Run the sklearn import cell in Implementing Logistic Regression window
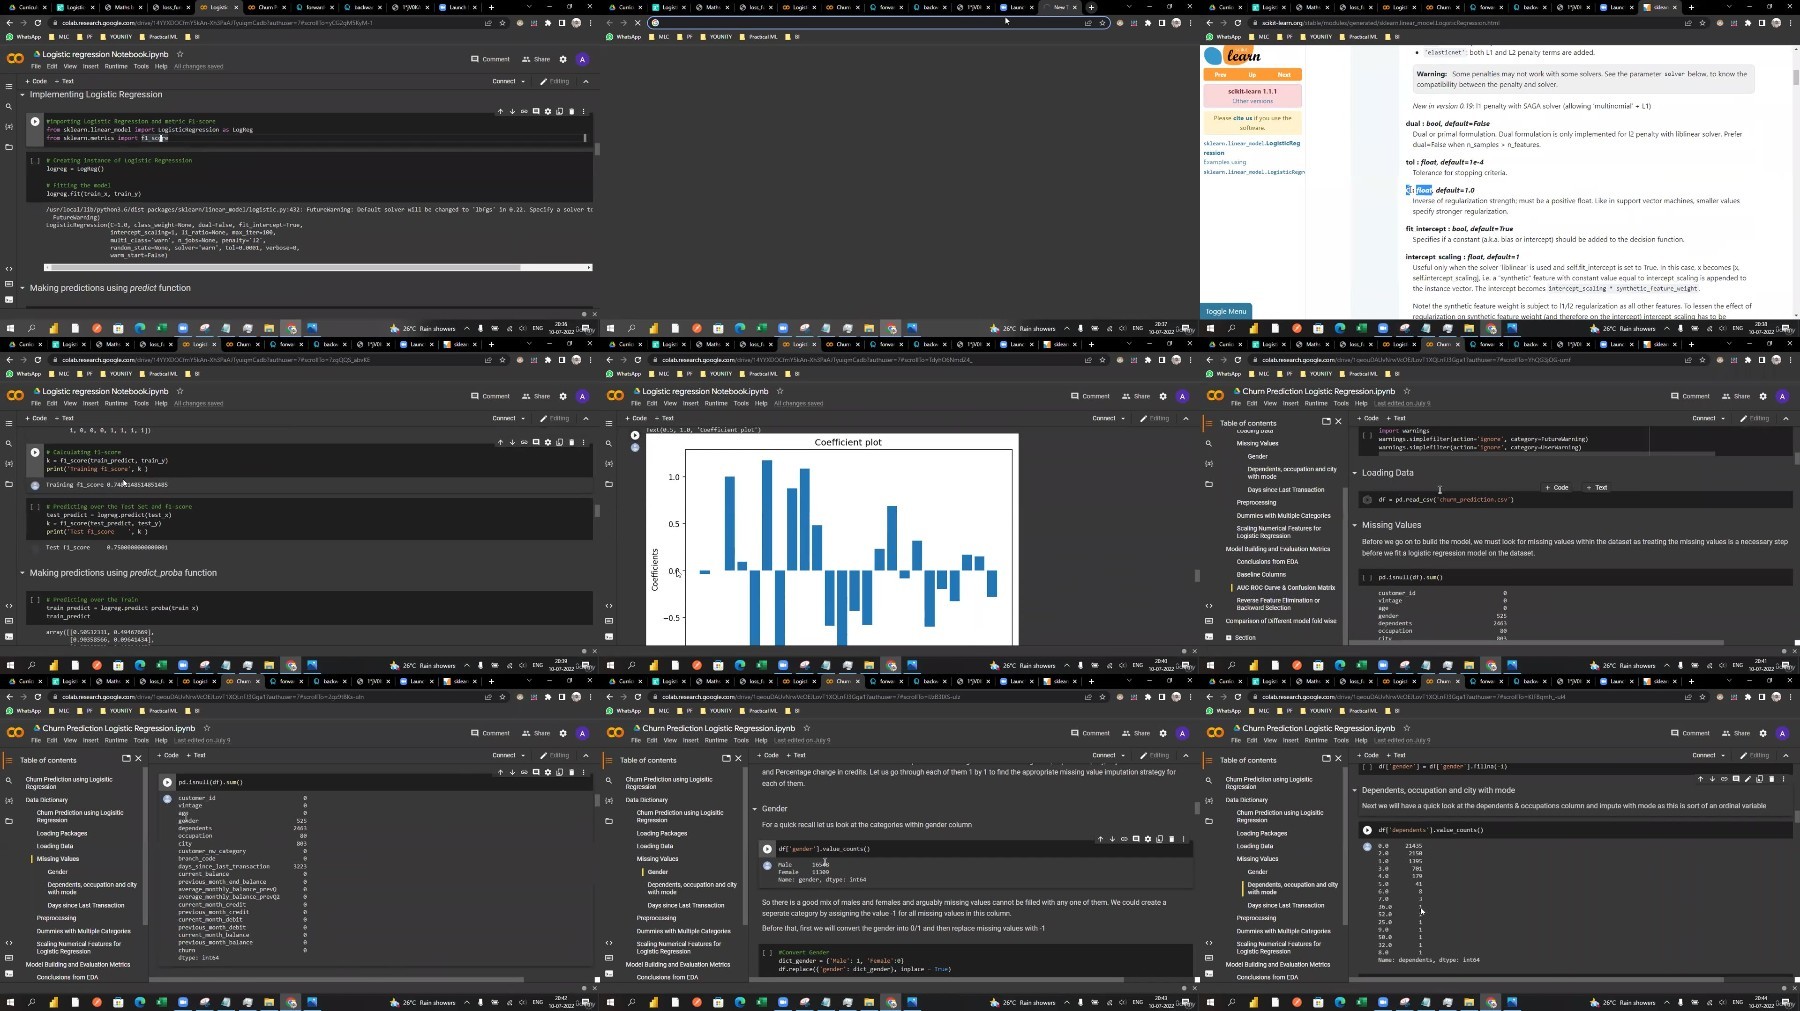The width and height of the screenshot is (1800, 1011). point(35,122)
